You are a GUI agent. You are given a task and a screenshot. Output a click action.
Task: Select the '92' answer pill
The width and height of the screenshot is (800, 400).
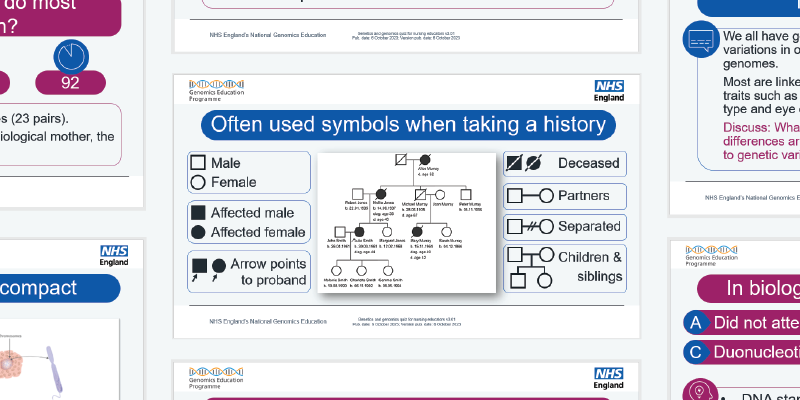(70, 83)
